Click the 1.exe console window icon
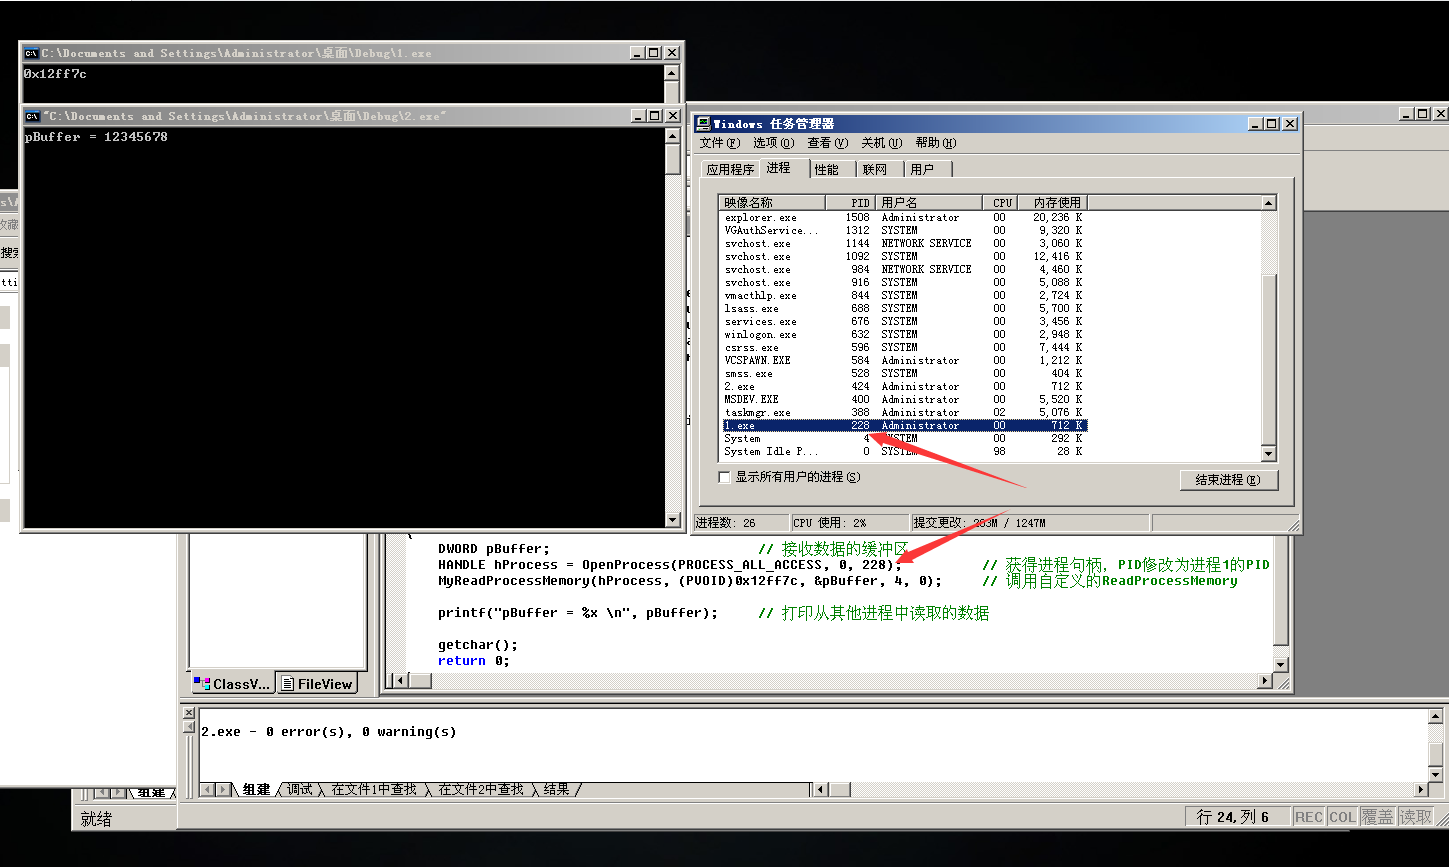1449x867 pixels. (x=31, y=53)
